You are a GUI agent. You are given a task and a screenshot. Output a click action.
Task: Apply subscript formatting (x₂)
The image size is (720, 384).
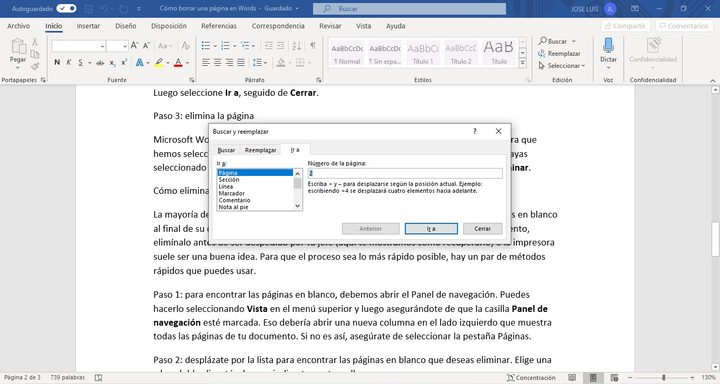tap(112, 62)
